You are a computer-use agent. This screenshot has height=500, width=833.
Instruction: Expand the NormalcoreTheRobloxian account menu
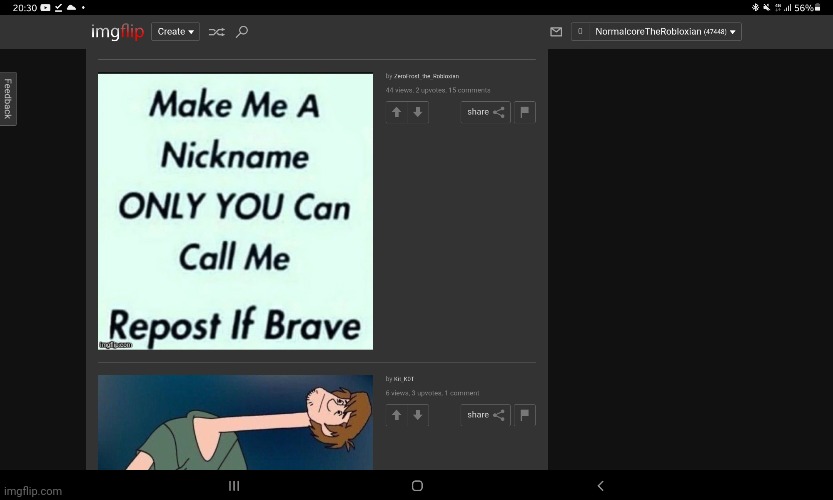665,31
